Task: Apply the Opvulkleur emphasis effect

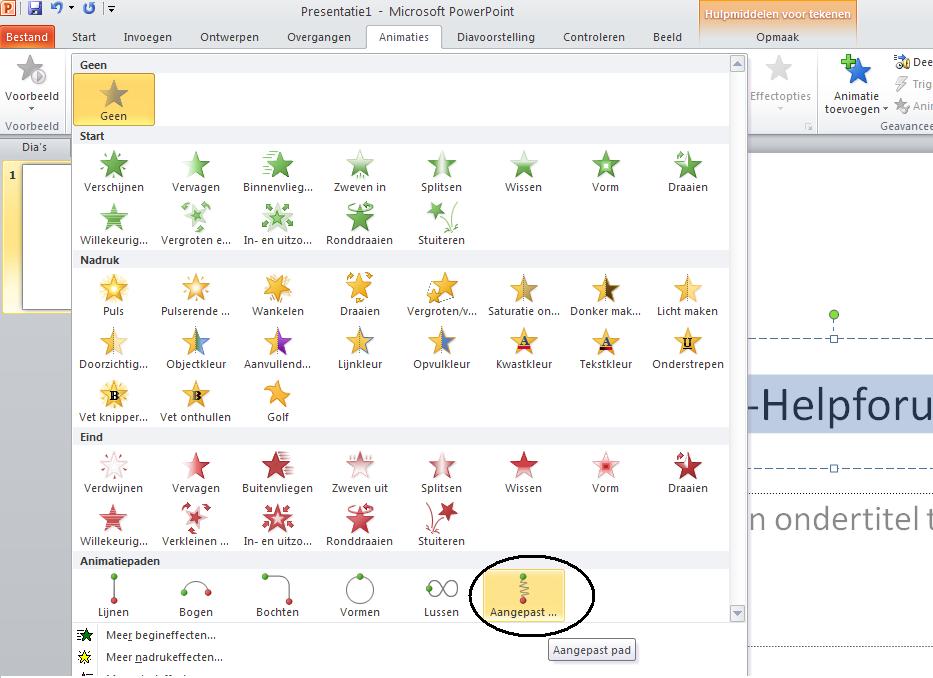Action: click(x=441, y=348)
